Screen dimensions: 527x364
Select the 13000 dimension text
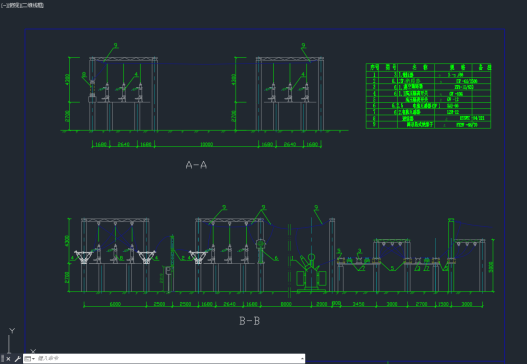(206, 144)
